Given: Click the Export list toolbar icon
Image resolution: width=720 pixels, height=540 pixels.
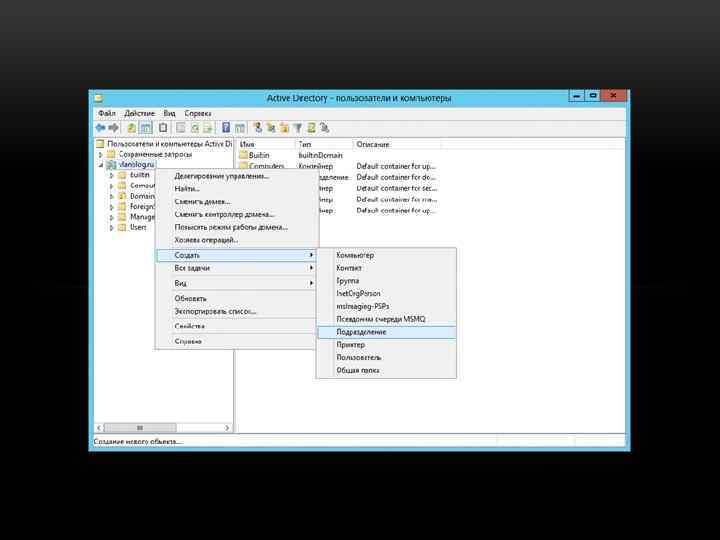Looking at the screenshot, I should tap(208, 128).
